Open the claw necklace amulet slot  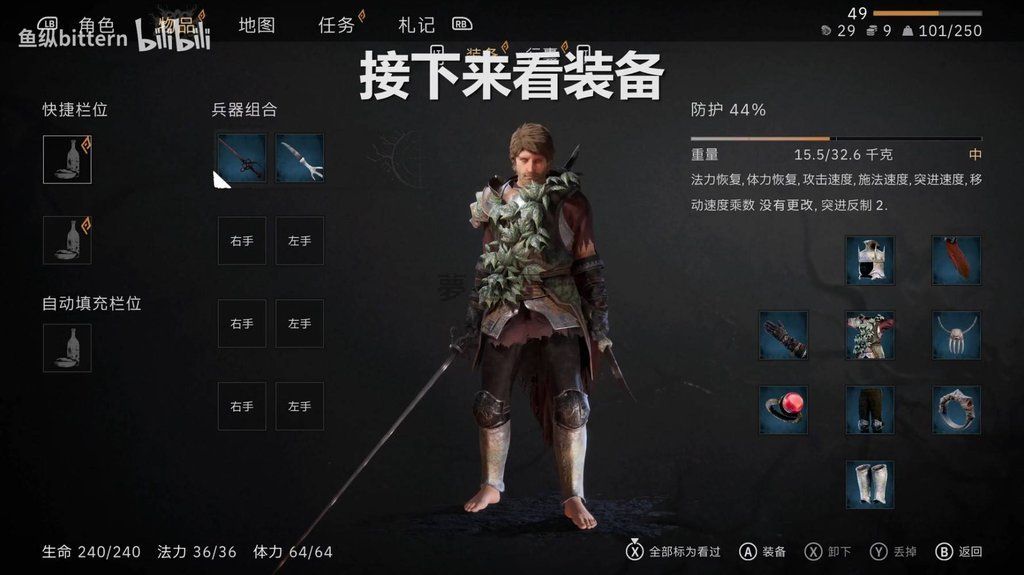(x=956, y=335)
